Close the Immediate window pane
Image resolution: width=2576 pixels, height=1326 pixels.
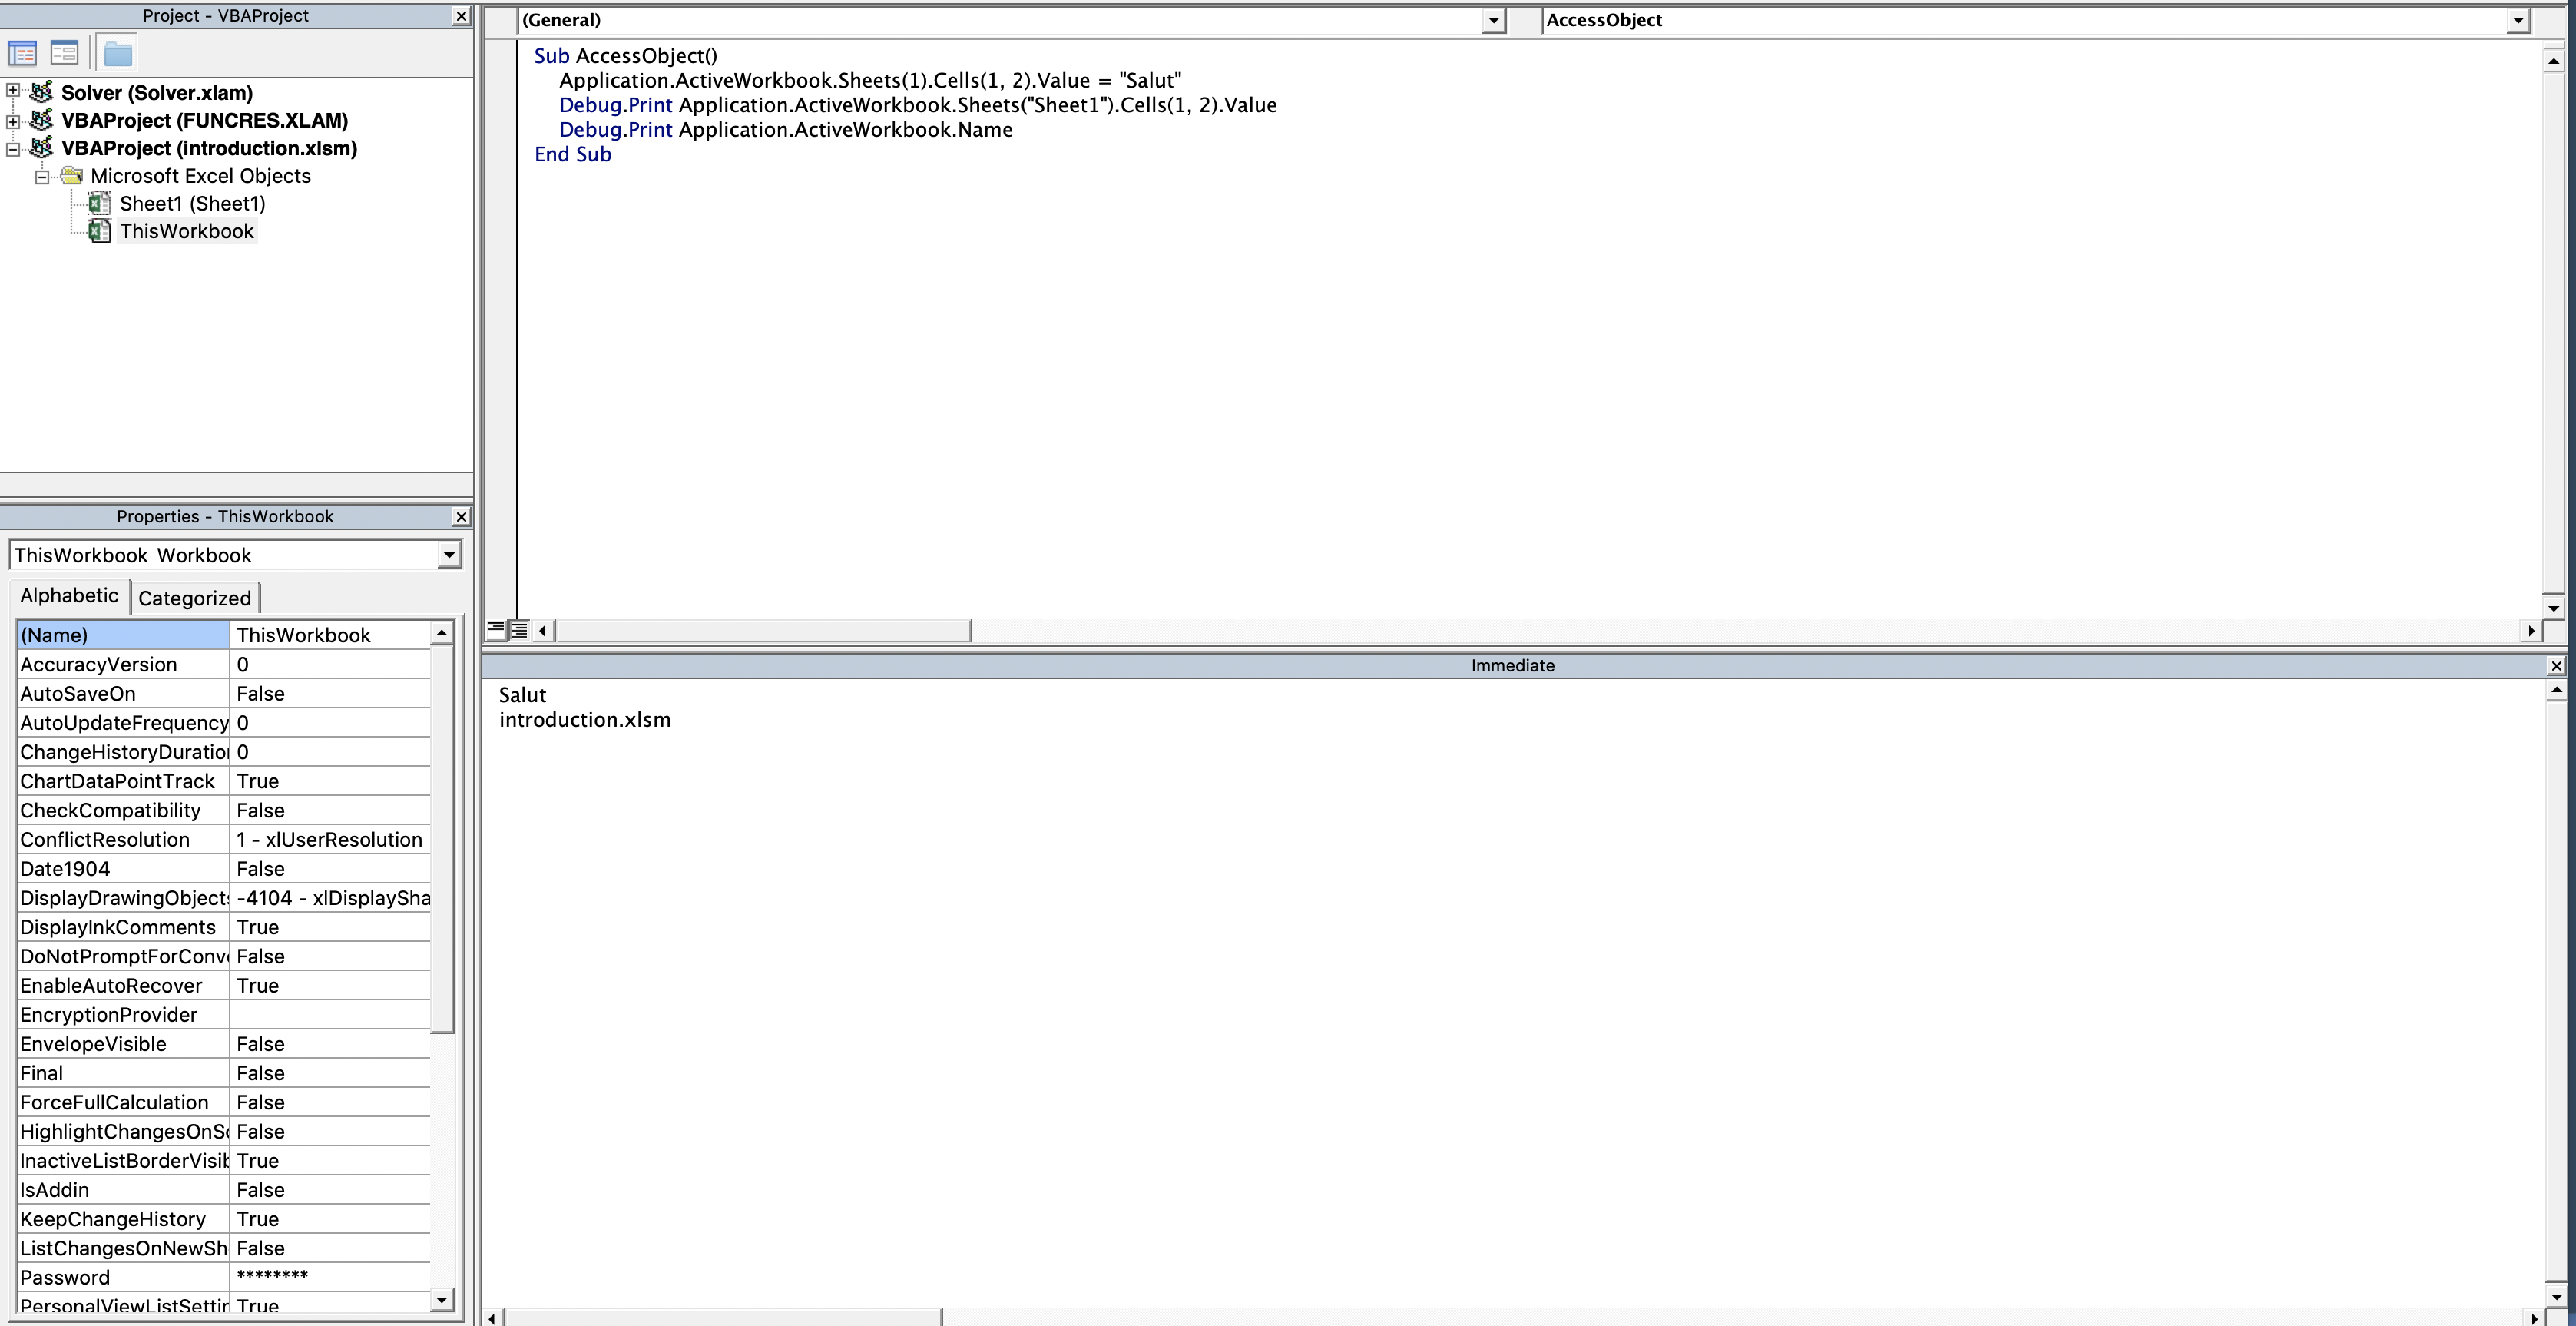point(2556,666)
